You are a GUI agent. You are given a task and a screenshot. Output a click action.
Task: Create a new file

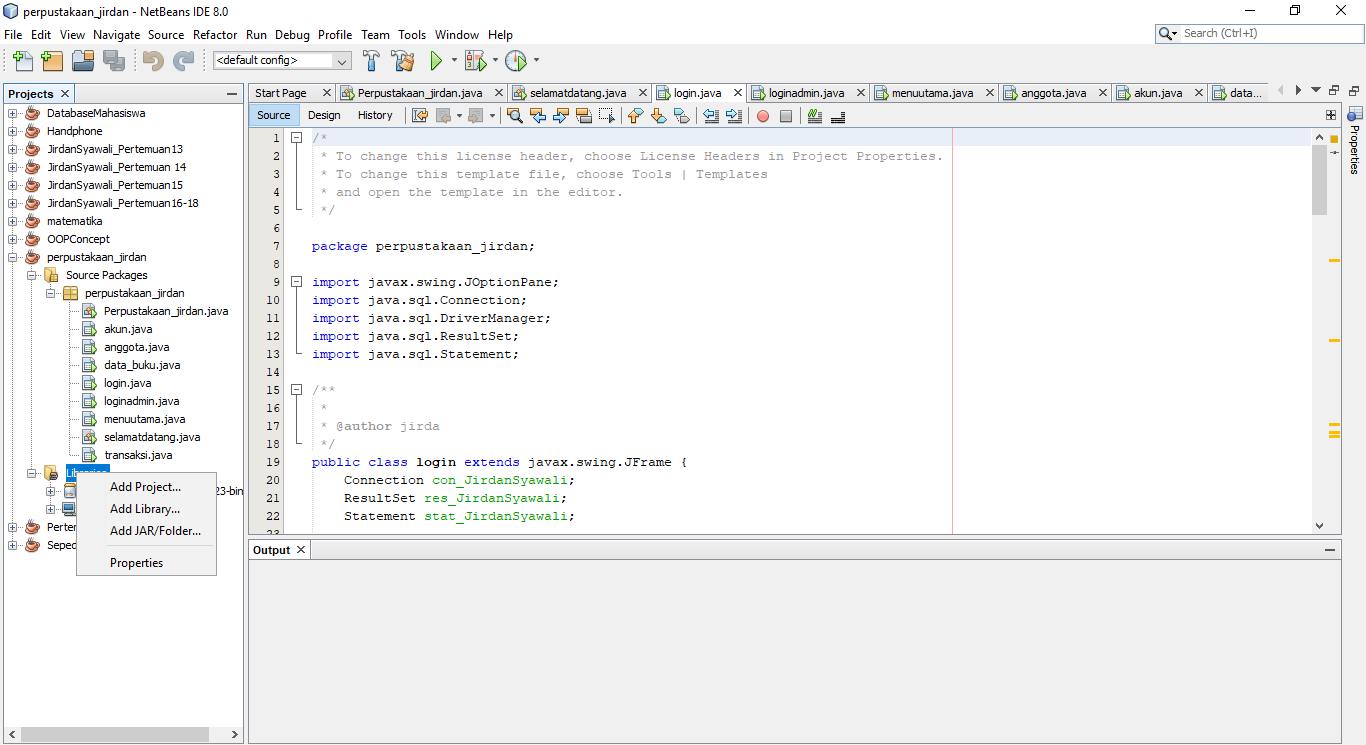22,61
